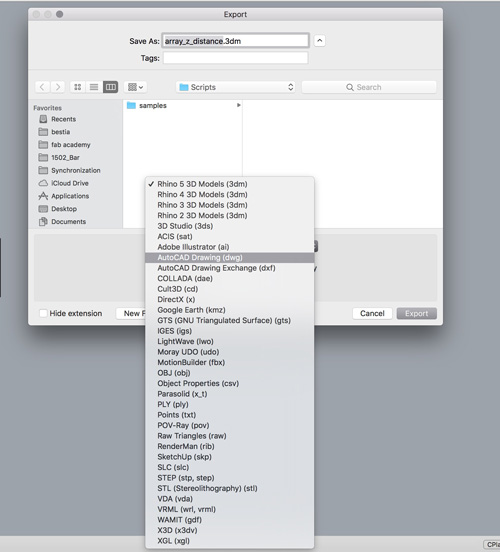Select LightWave (lwo) format

tap(230, 341)
